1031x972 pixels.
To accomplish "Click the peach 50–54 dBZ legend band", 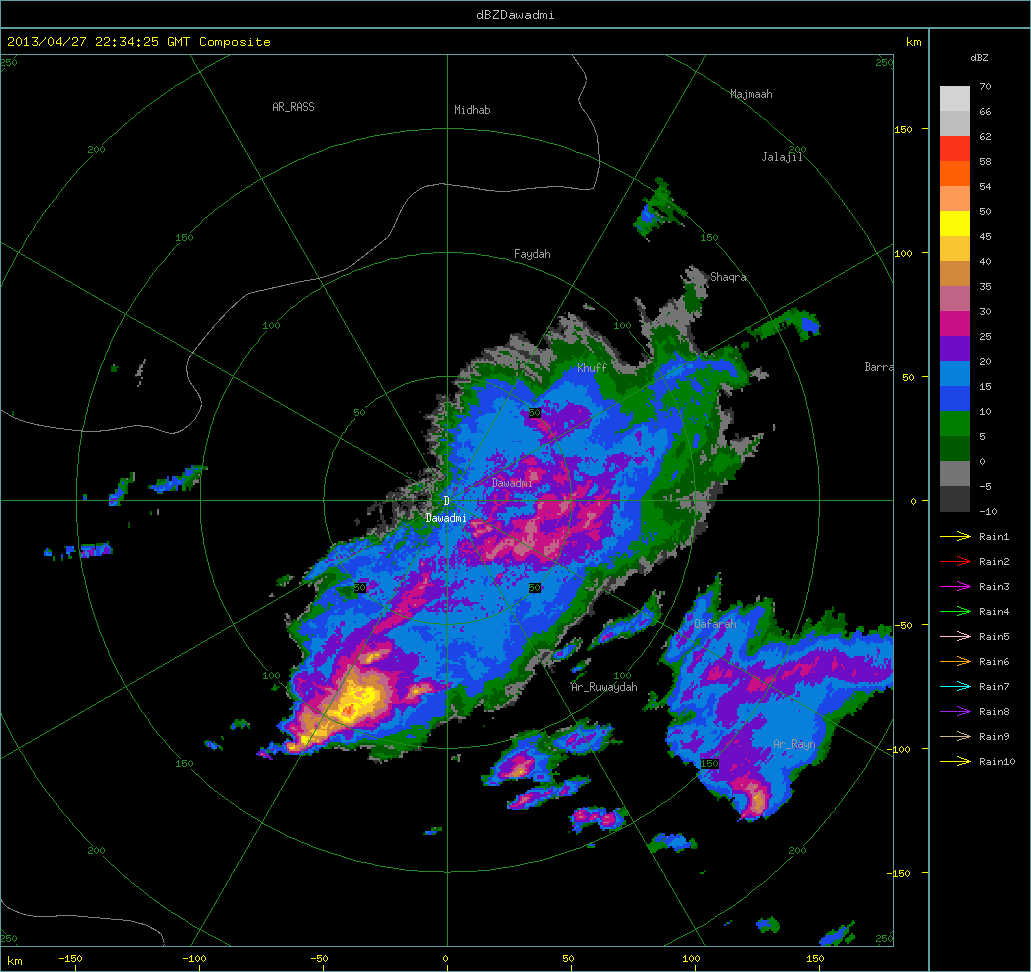I will [955, 199].
